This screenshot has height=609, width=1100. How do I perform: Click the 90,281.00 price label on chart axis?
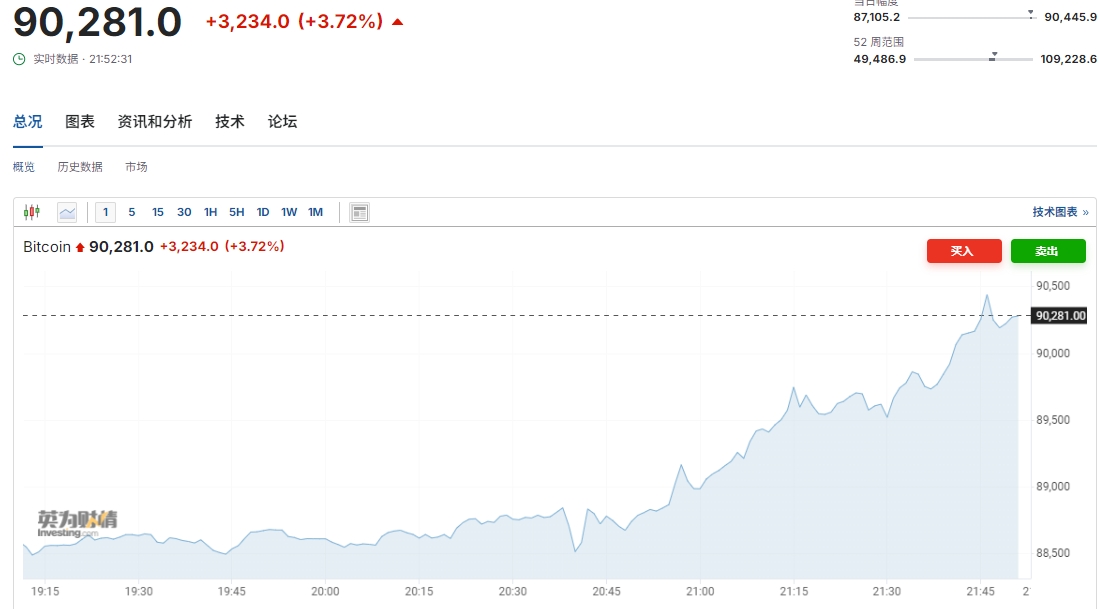click(x=1060, y=316)
